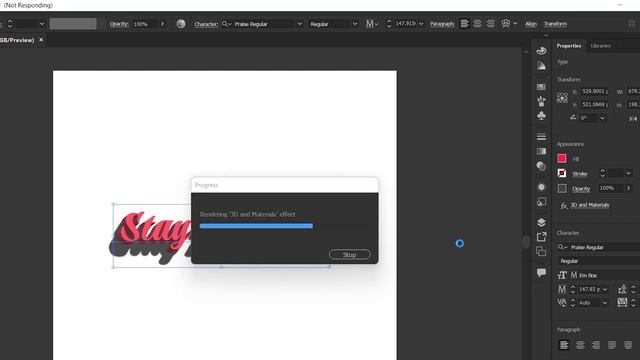Screen dimensions: 640x360
Task: Toggle align right in top control bar
Action: click(x=491, y=24)
